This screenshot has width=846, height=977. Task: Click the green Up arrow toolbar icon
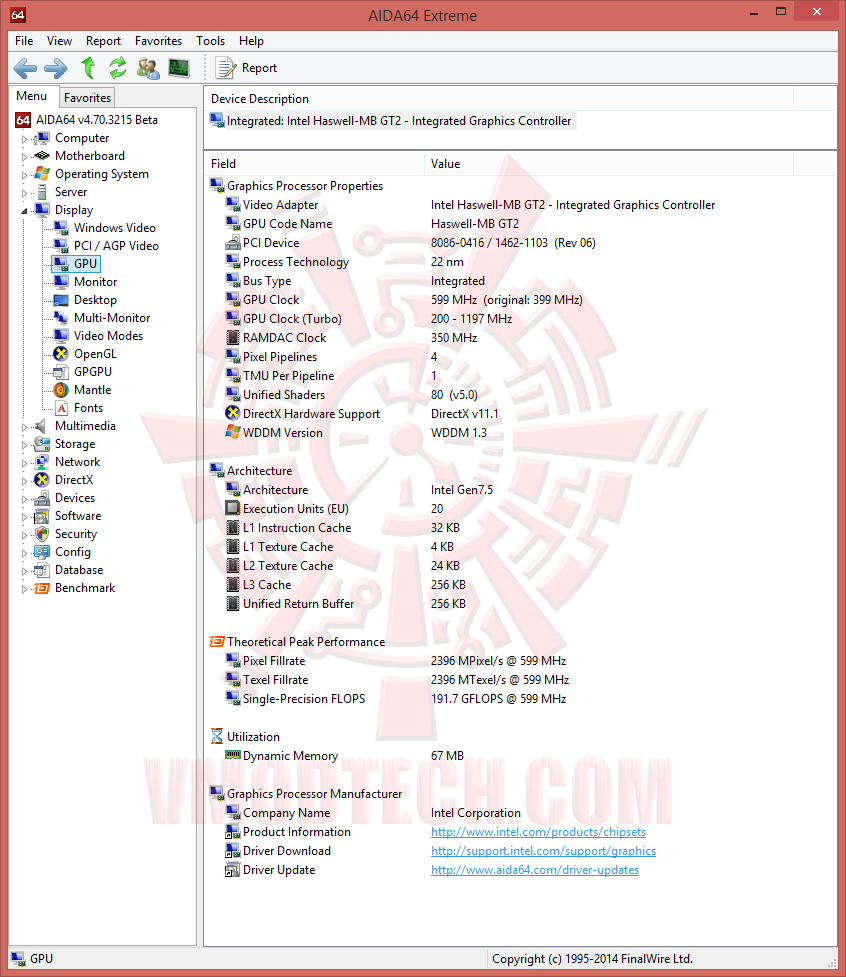[88, 68]
